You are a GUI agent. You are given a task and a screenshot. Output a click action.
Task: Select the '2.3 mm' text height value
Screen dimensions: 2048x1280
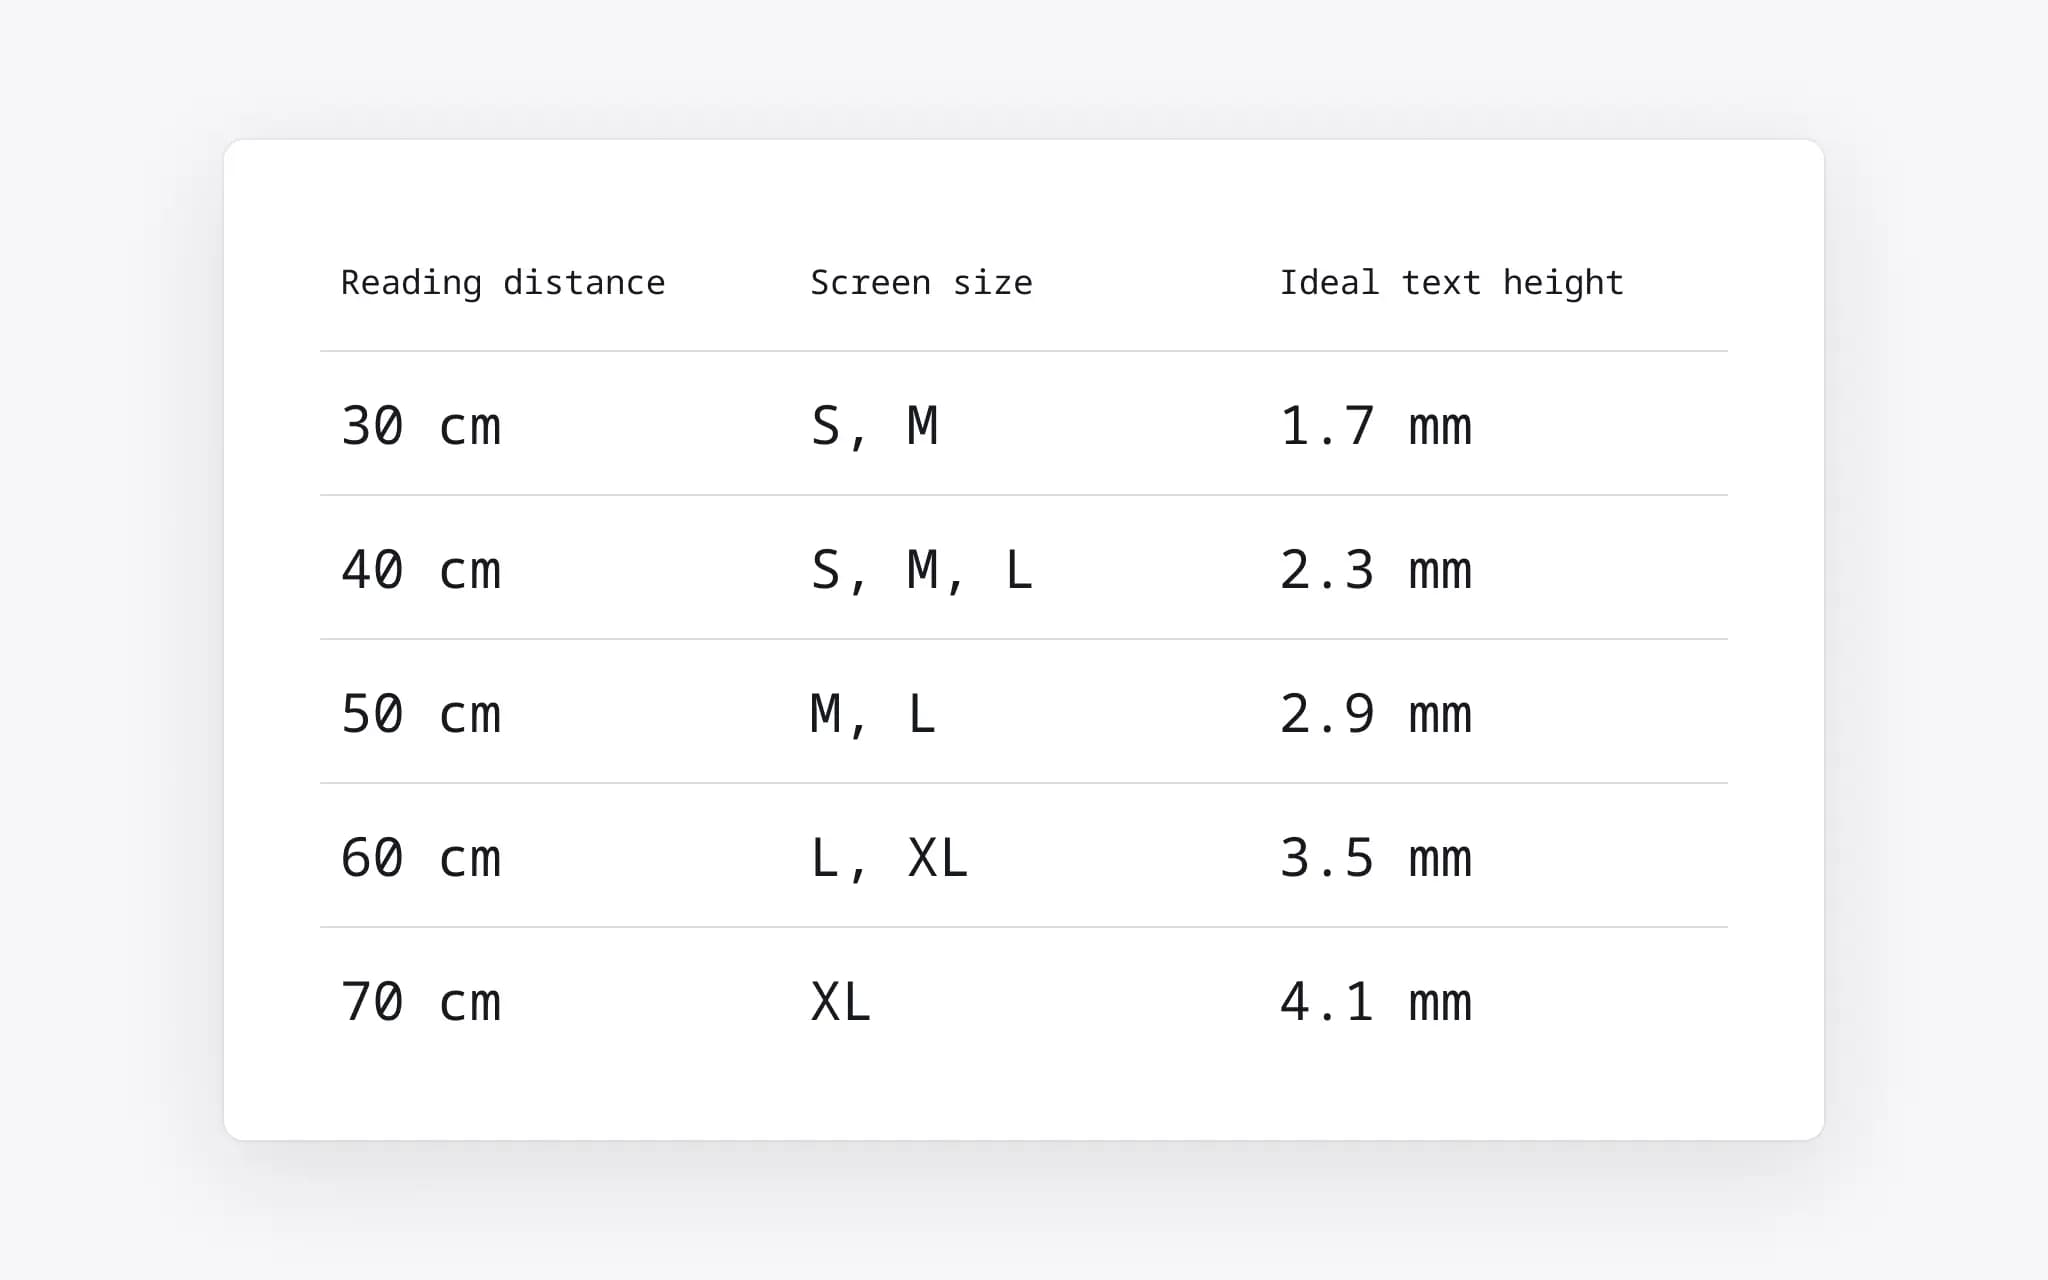[1376, 569]
